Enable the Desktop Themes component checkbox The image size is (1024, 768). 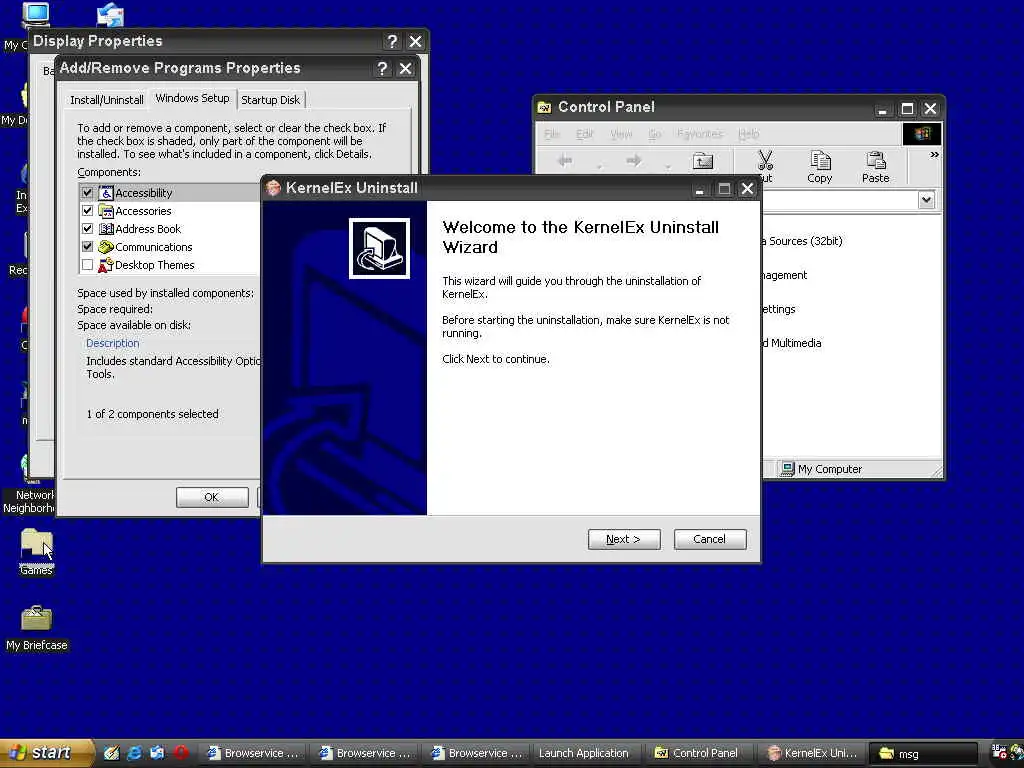pyautogui.click(x=88, y=264)
